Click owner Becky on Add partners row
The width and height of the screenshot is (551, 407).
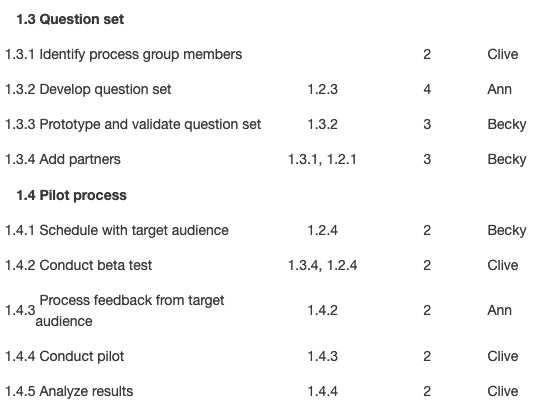(x=507, y=160)
